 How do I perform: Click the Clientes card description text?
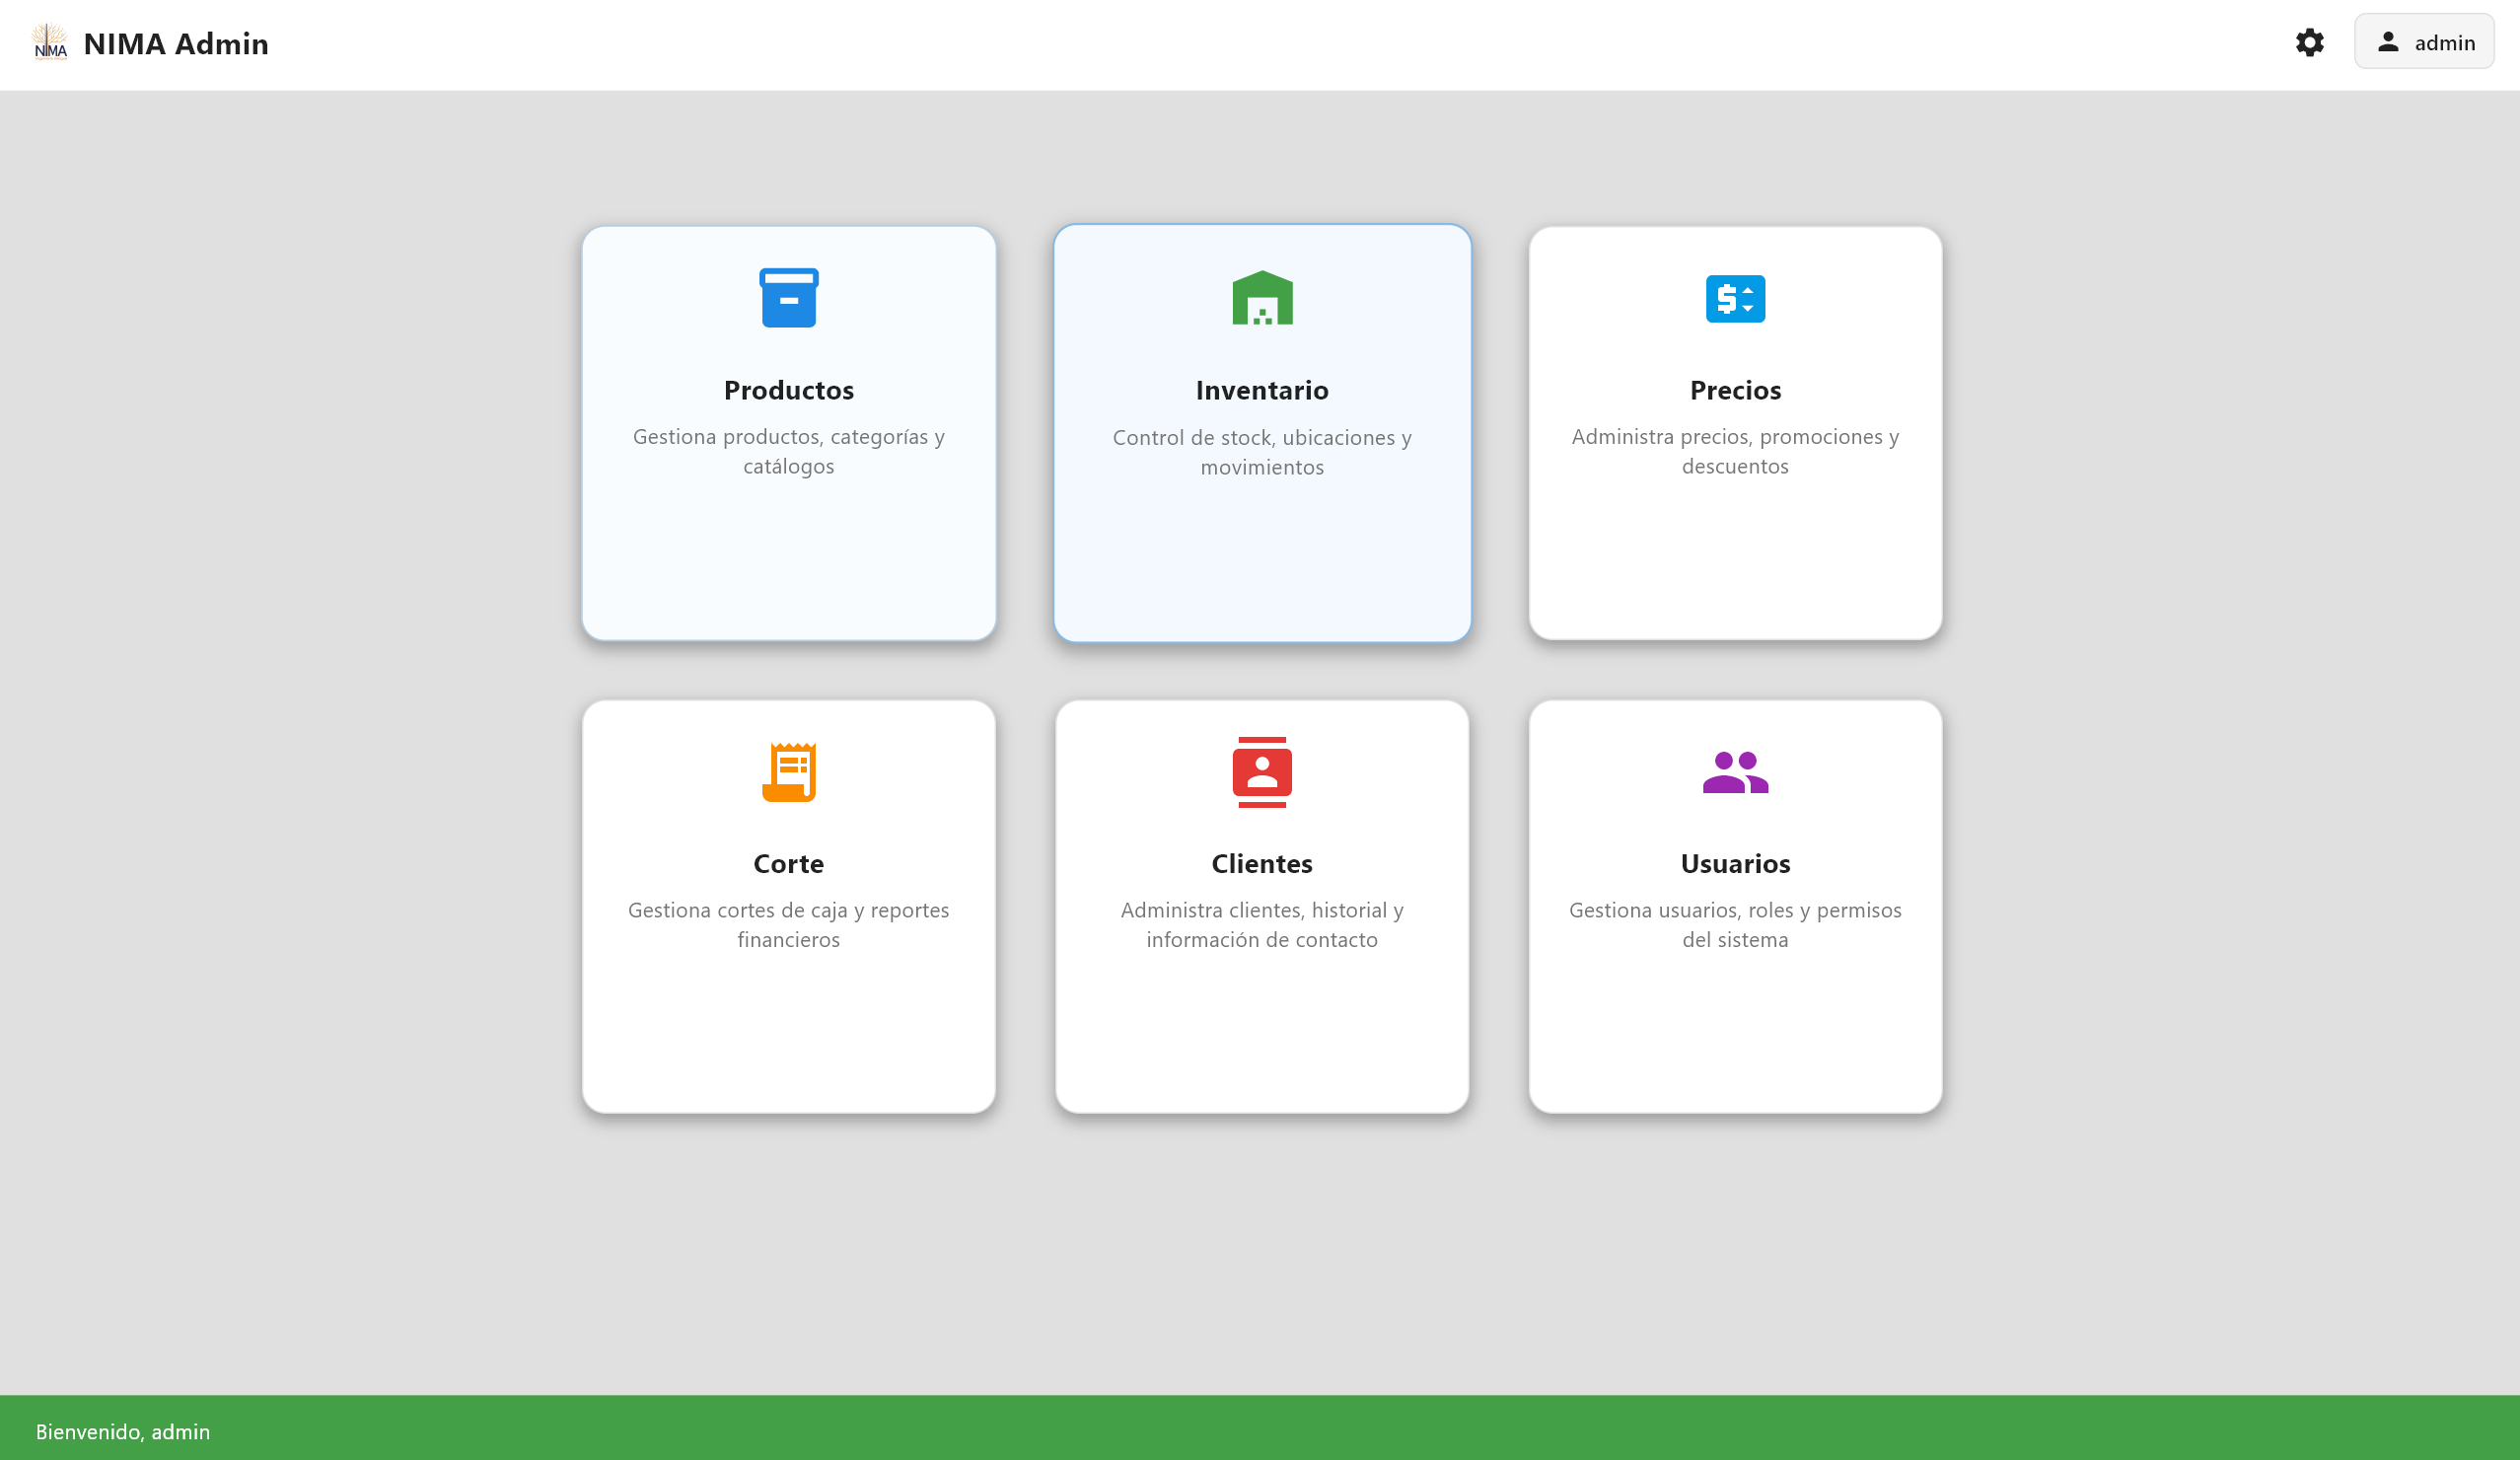coord(1262,925)
